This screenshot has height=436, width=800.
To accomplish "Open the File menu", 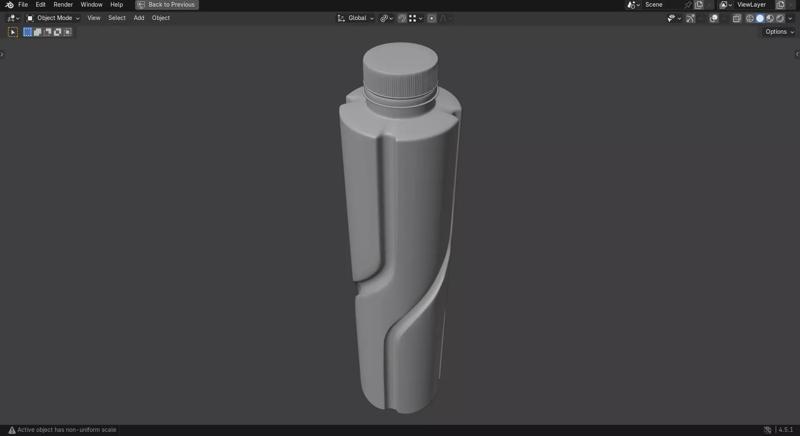I will click(x=23, y=5).
